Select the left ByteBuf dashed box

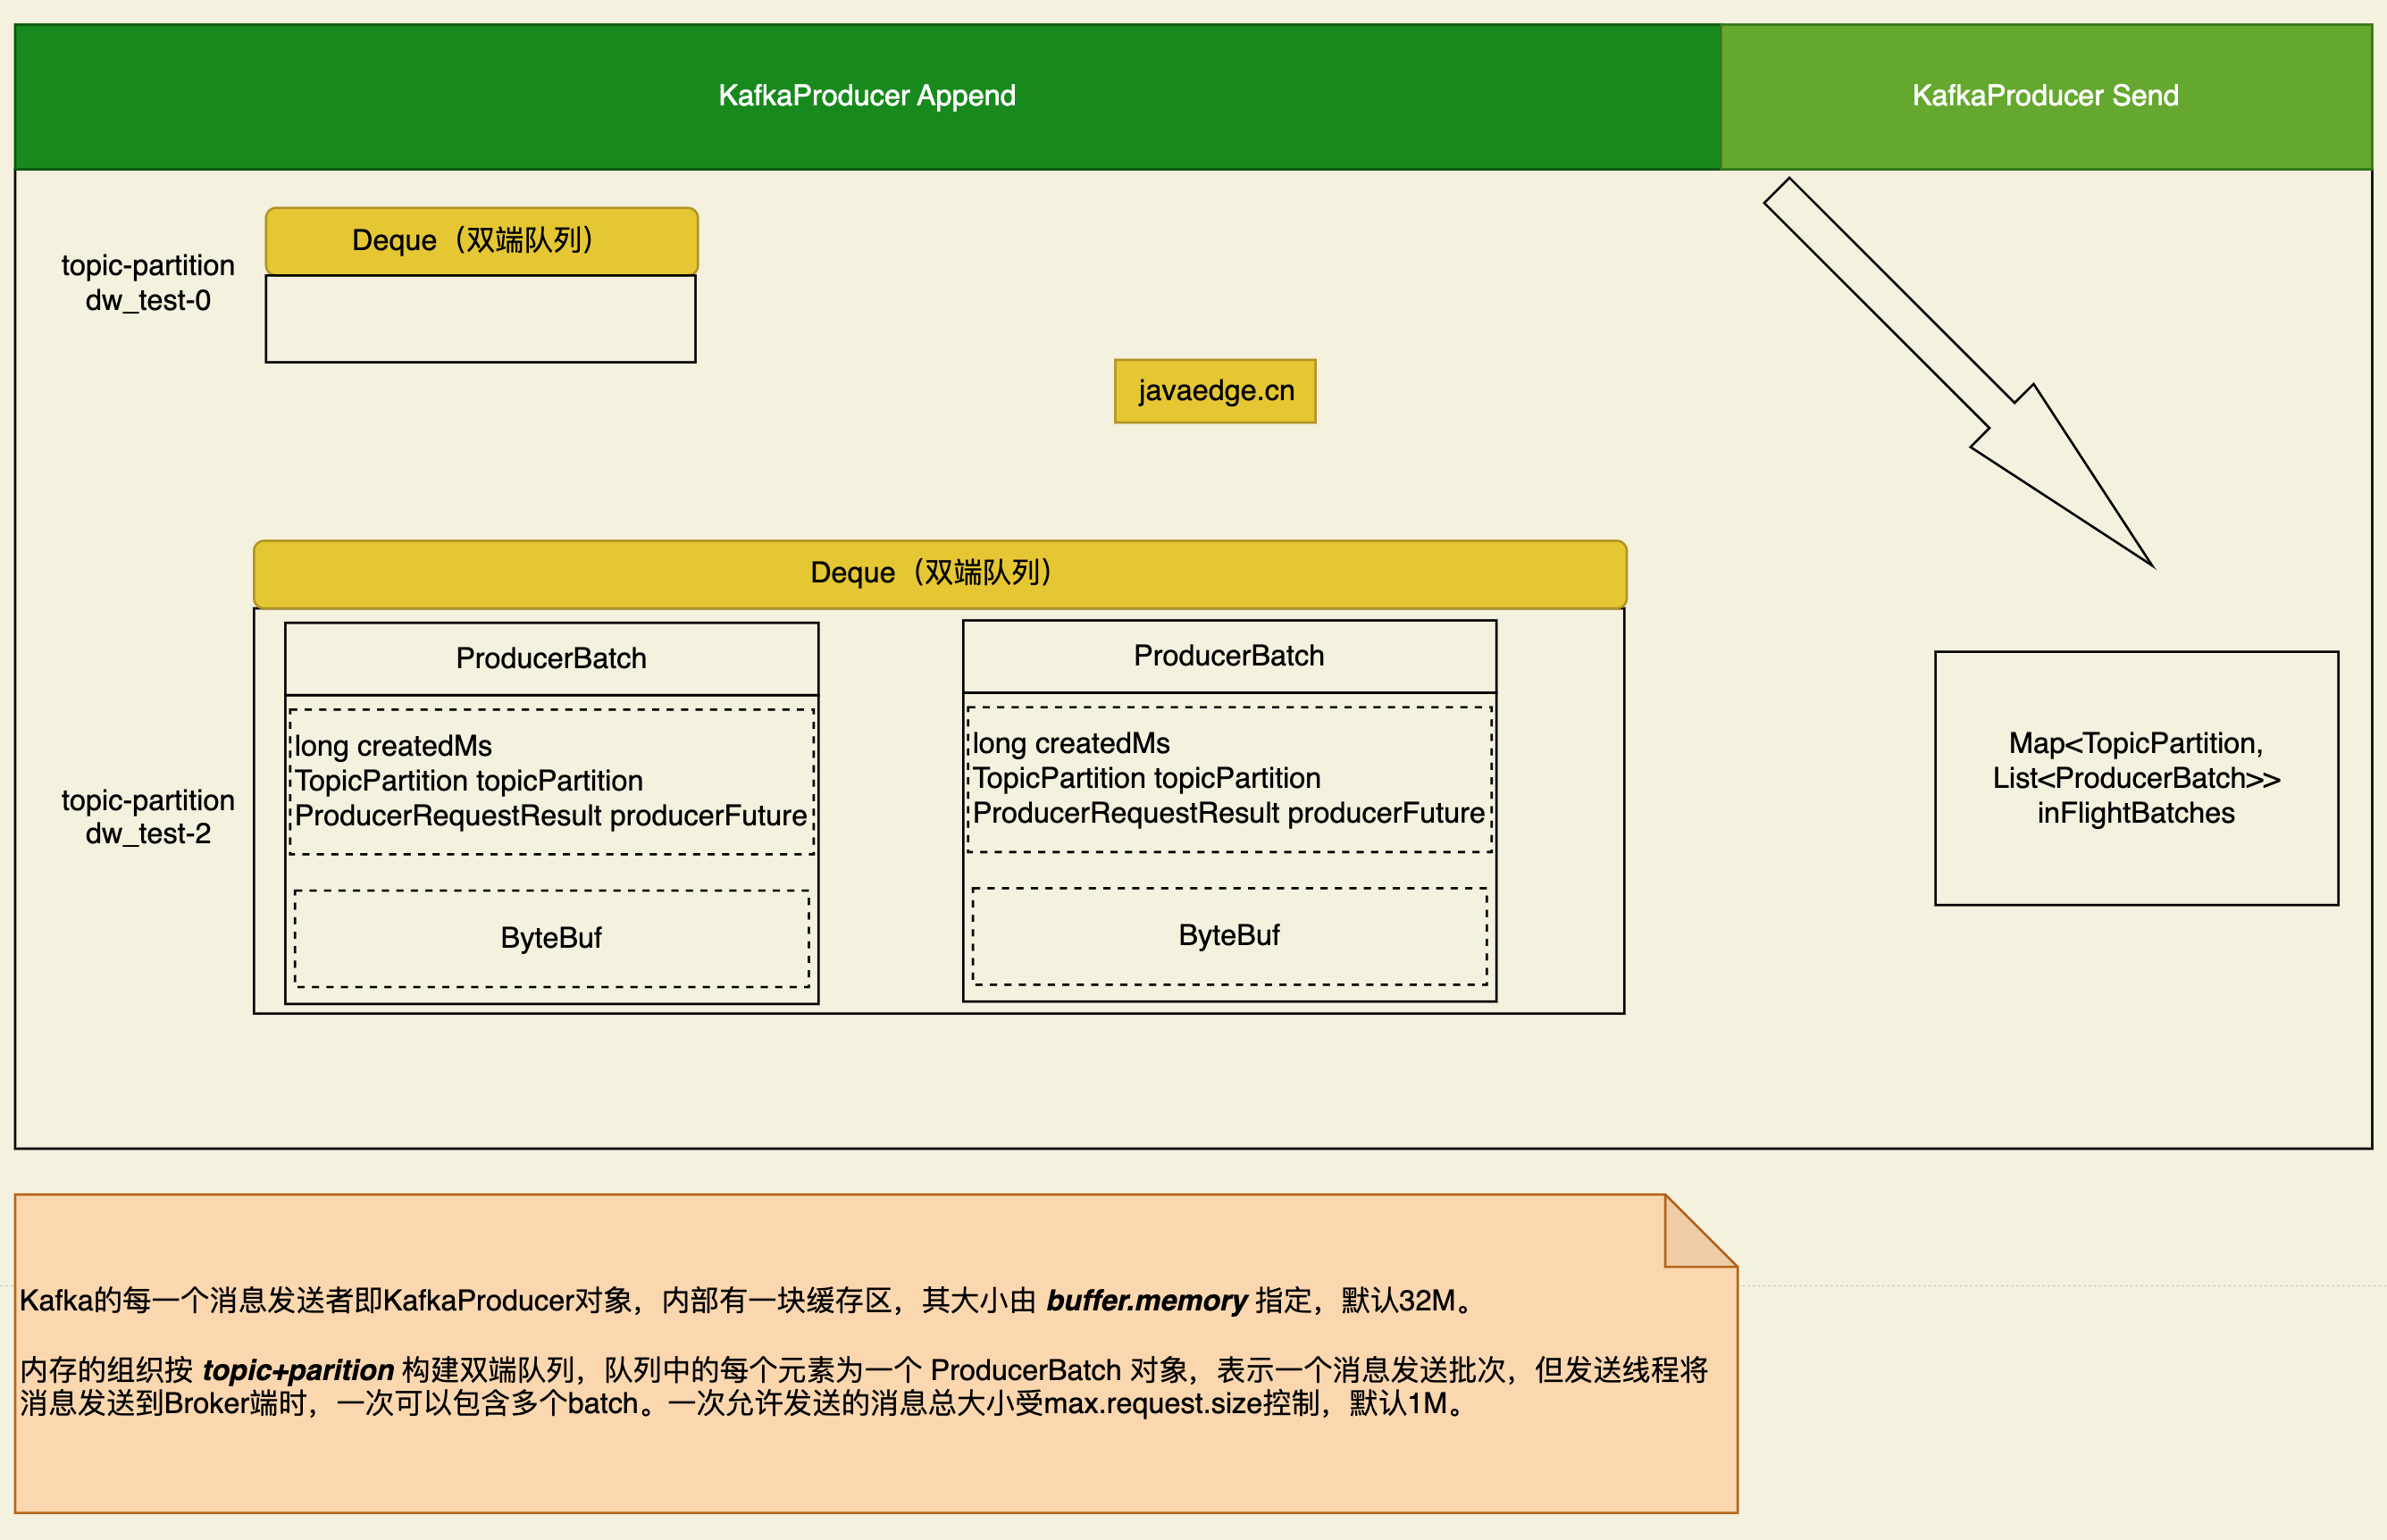(551, 938)
